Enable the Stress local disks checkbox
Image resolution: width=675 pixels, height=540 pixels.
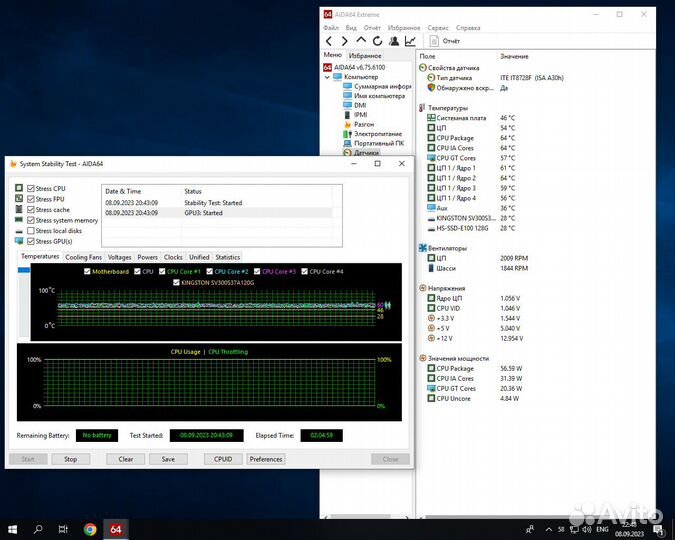(x=32, y=231)
